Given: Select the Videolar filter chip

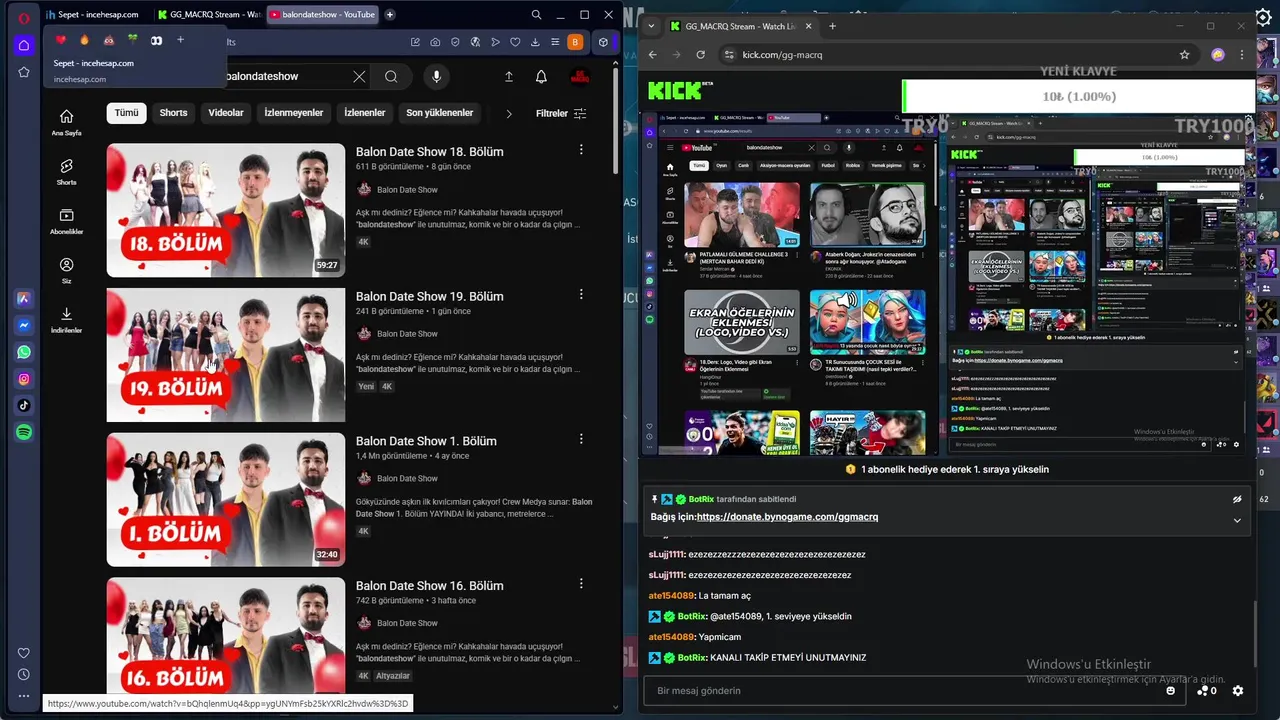Looking at the screenshot, I should coord(226,113).
